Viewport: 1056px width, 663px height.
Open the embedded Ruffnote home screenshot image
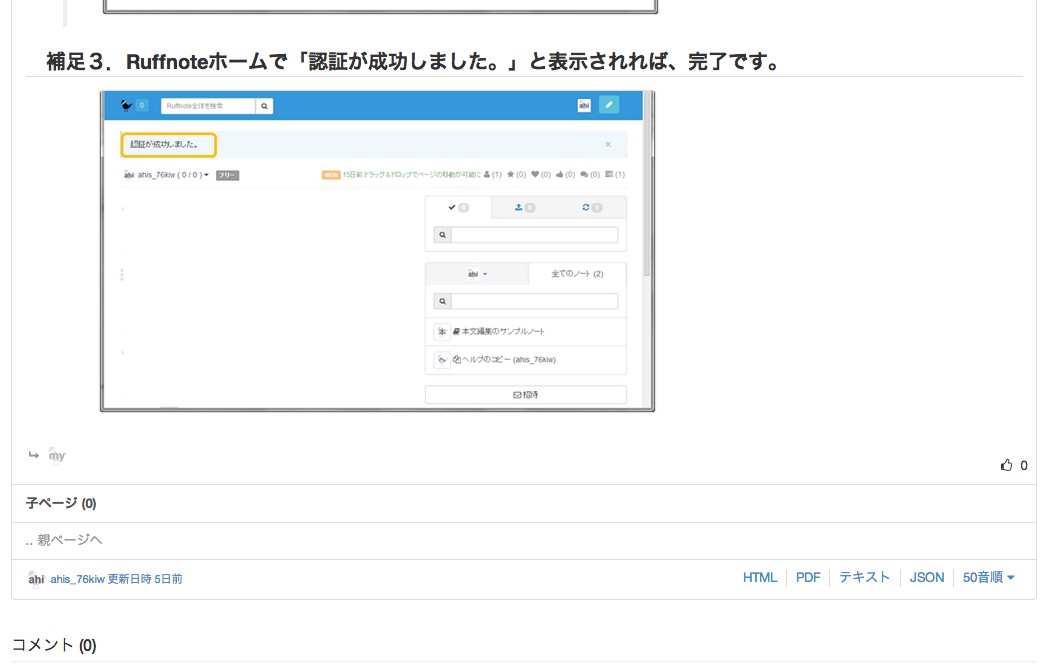pos(377,251)
